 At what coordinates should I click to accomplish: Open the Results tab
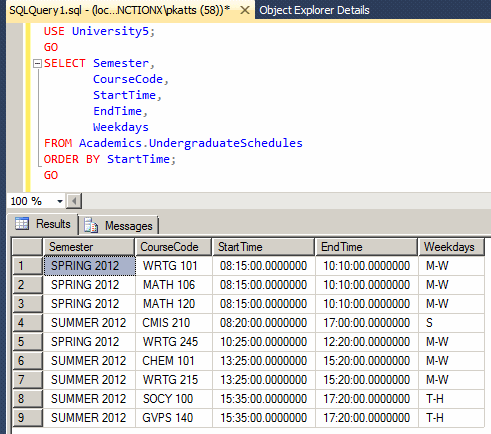coord(43,224)
